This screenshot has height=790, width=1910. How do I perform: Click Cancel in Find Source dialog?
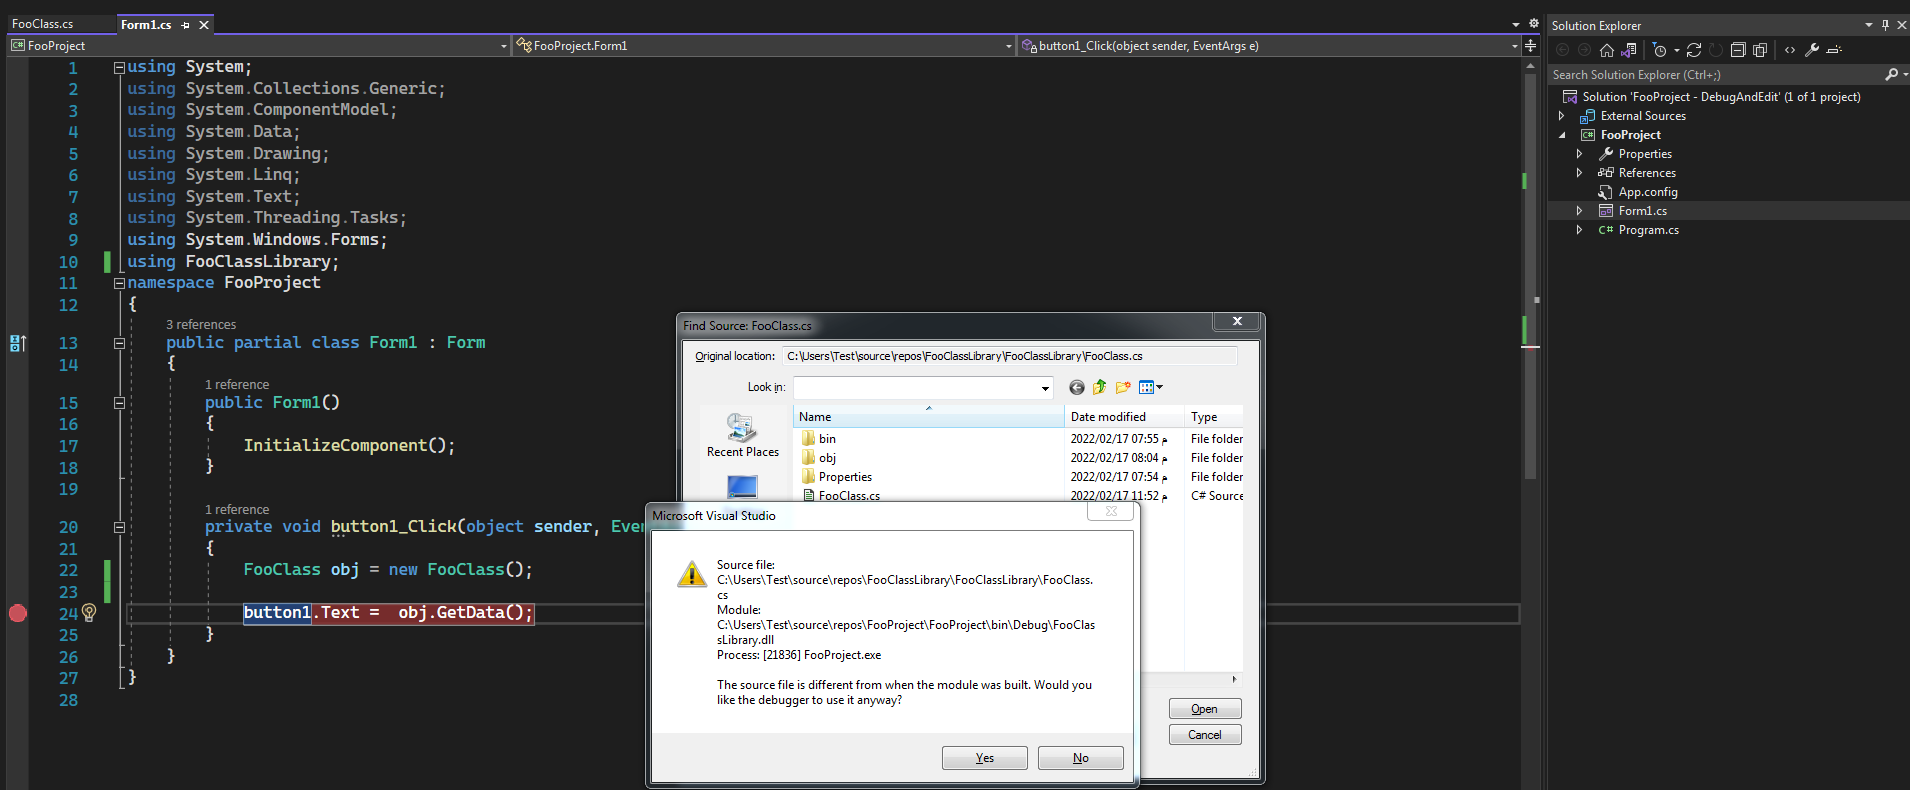coord(1205,735)
